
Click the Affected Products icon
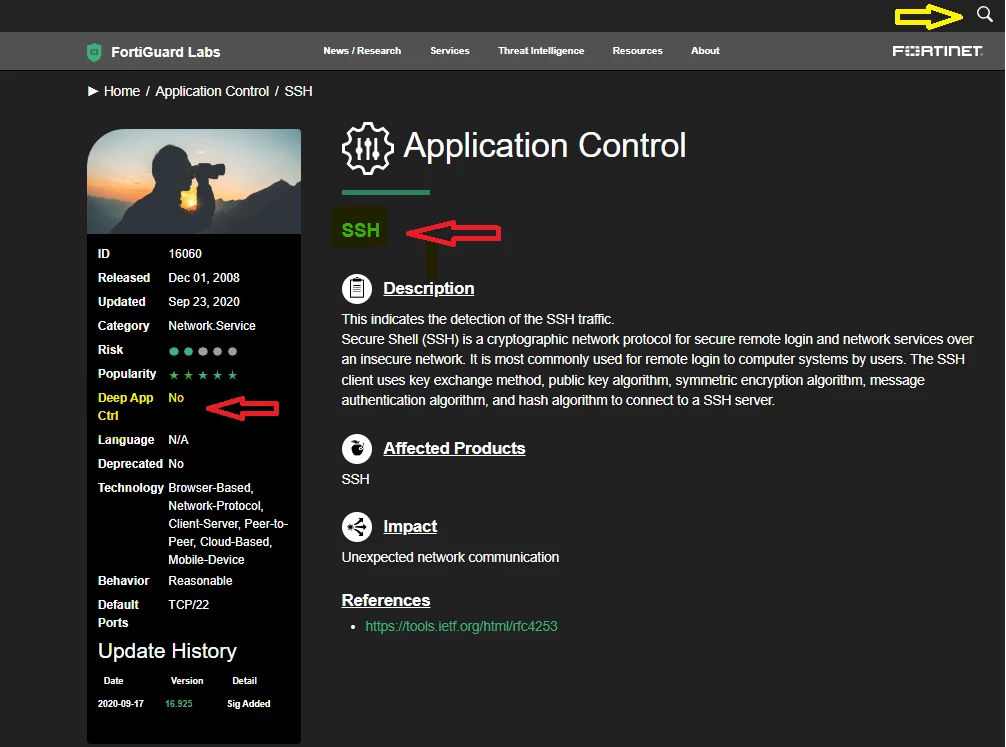pyautogui.click(x=357, y=449)
